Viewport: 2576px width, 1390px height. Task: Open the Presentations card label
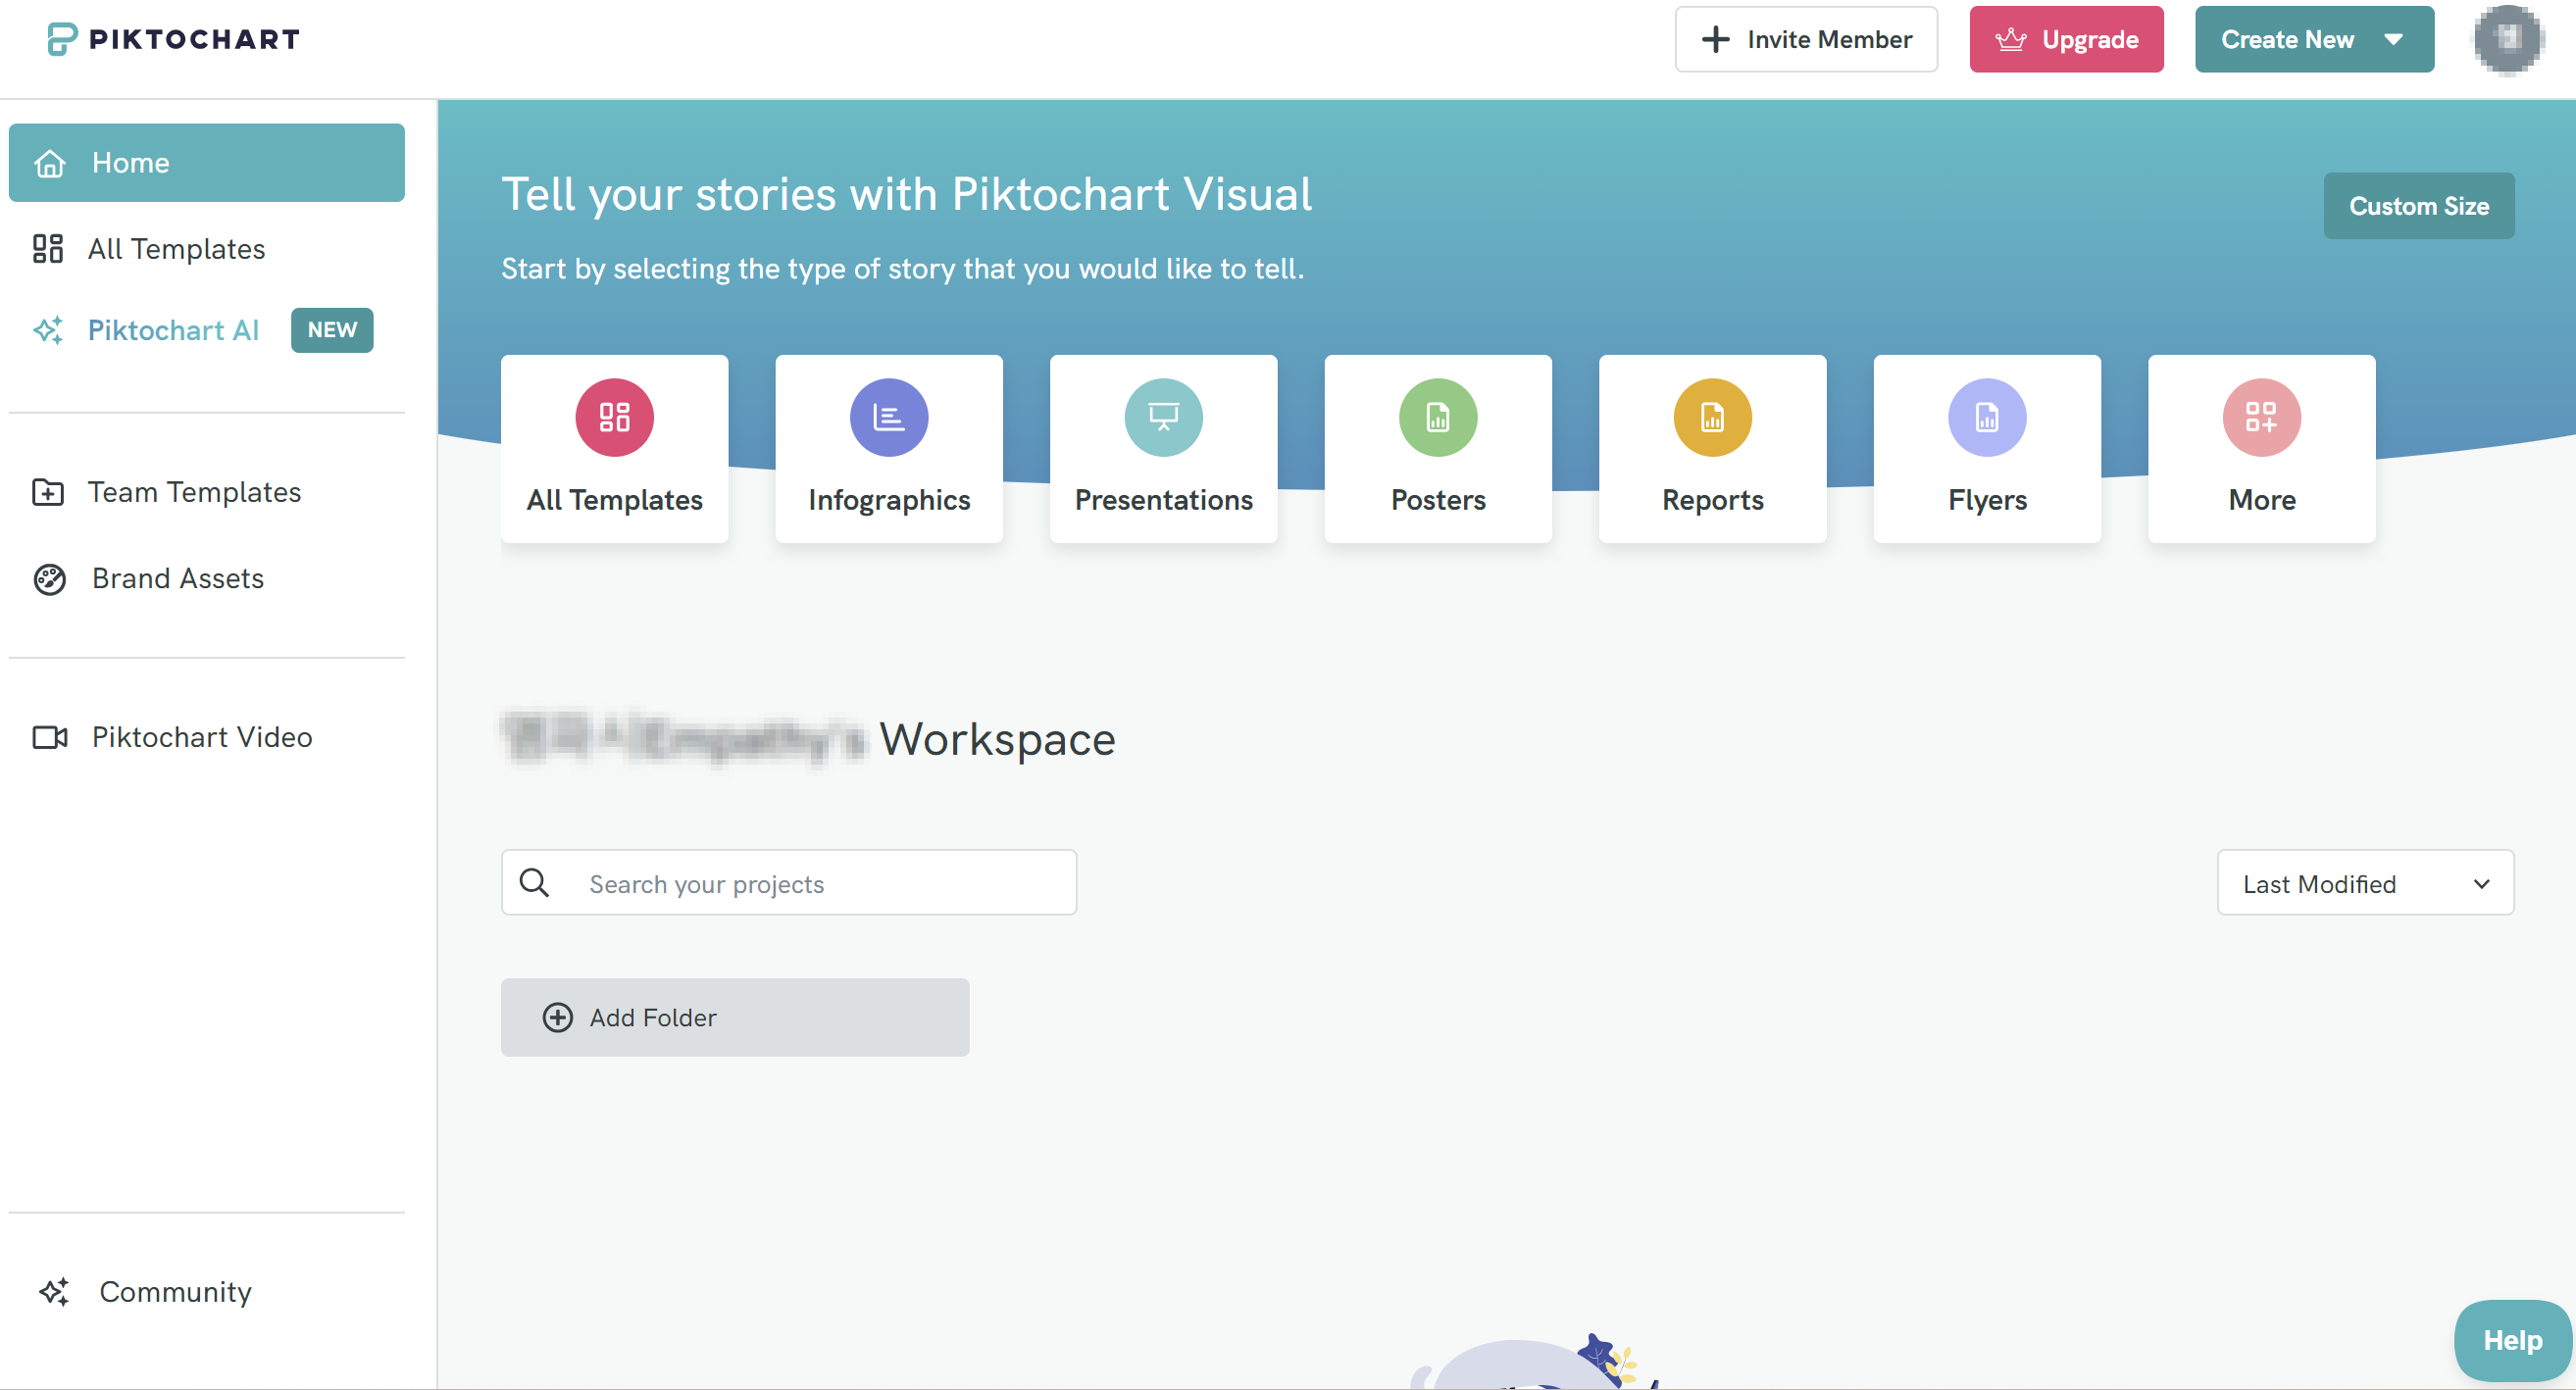coord(1163,500)
